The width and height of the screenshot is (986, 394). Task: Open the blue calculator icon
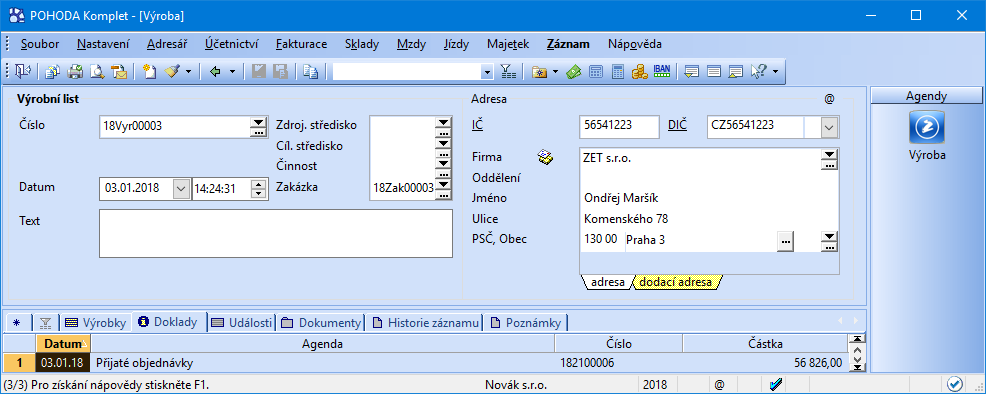[x=595, y=72]
